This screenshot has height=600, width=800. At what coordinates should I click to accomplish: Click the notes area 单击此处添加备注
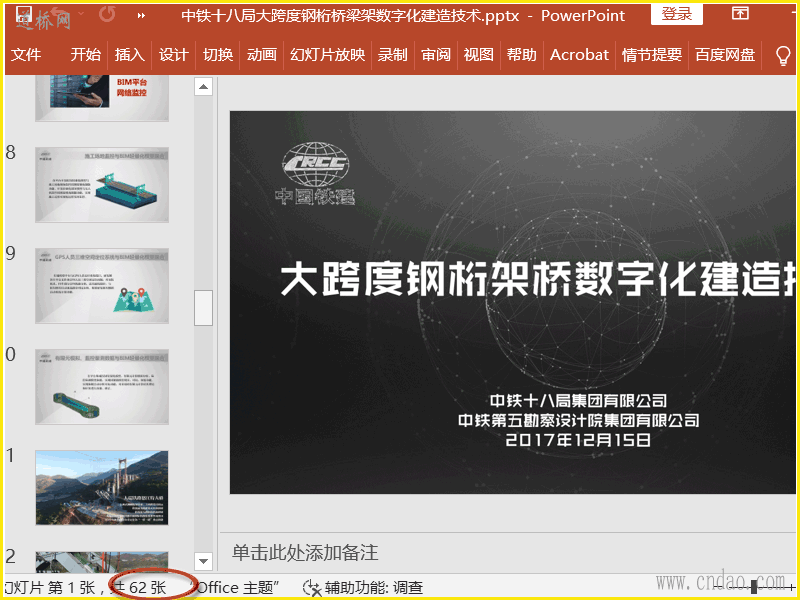[x=305, y=553]
